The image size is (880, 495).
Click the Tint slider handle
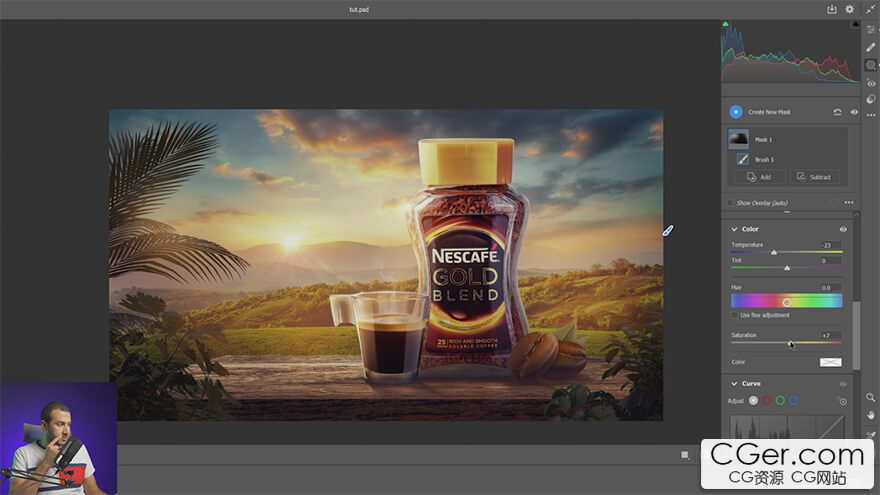(787, 268)
